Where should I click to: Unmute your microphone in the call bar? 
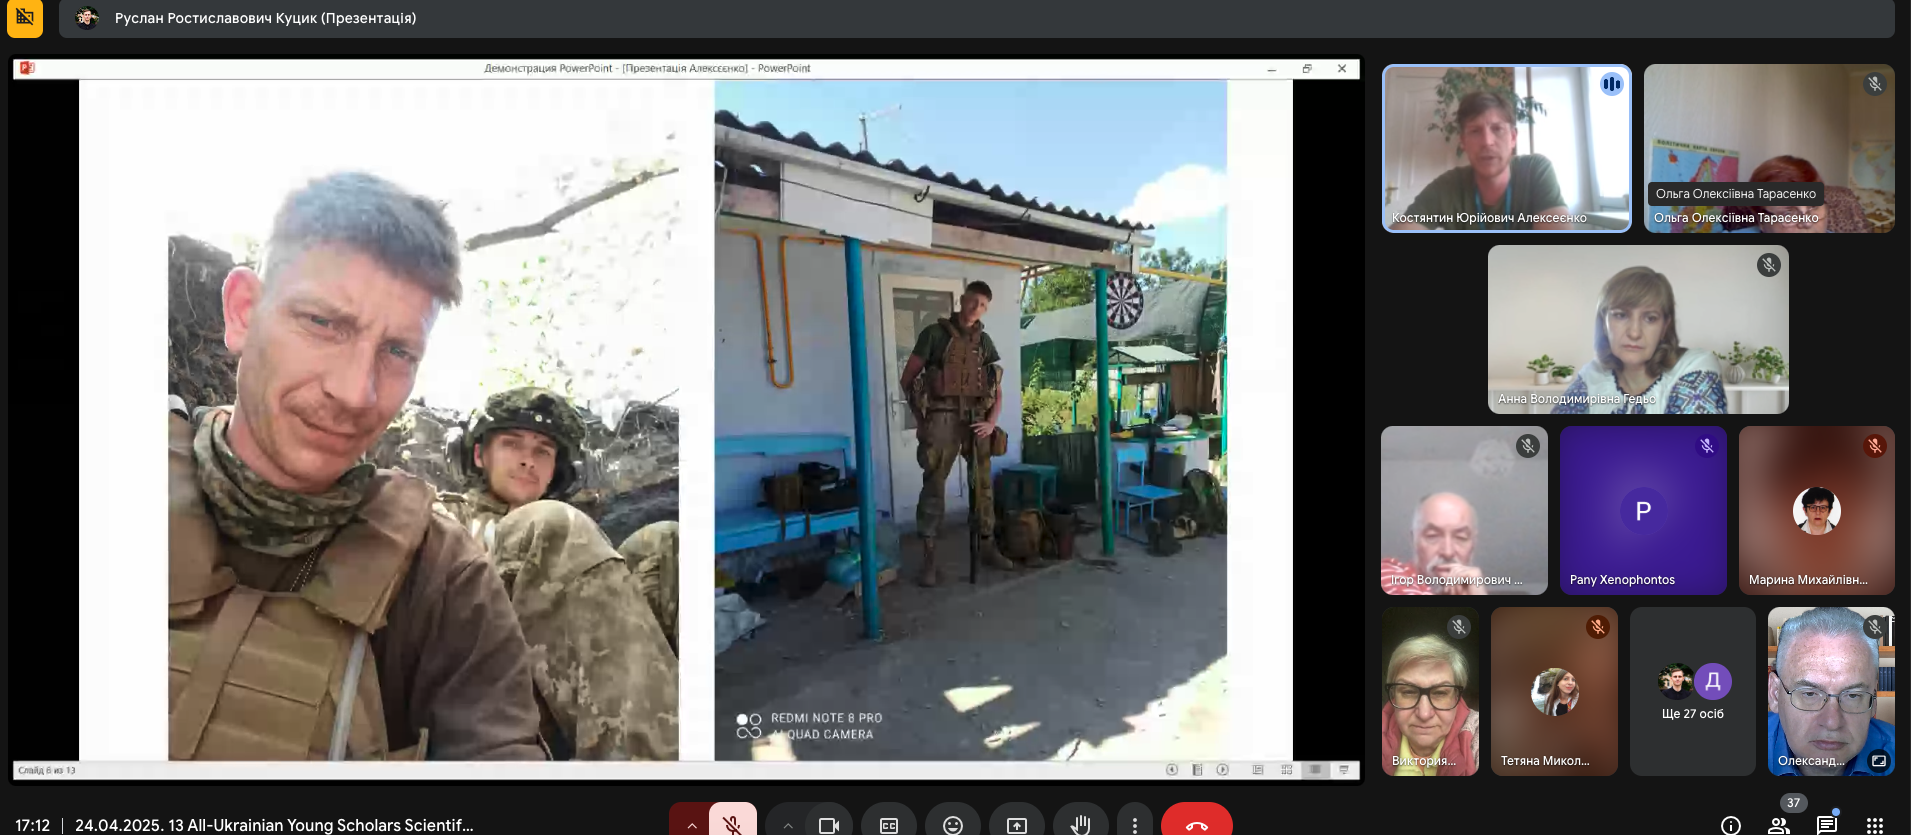733,823
